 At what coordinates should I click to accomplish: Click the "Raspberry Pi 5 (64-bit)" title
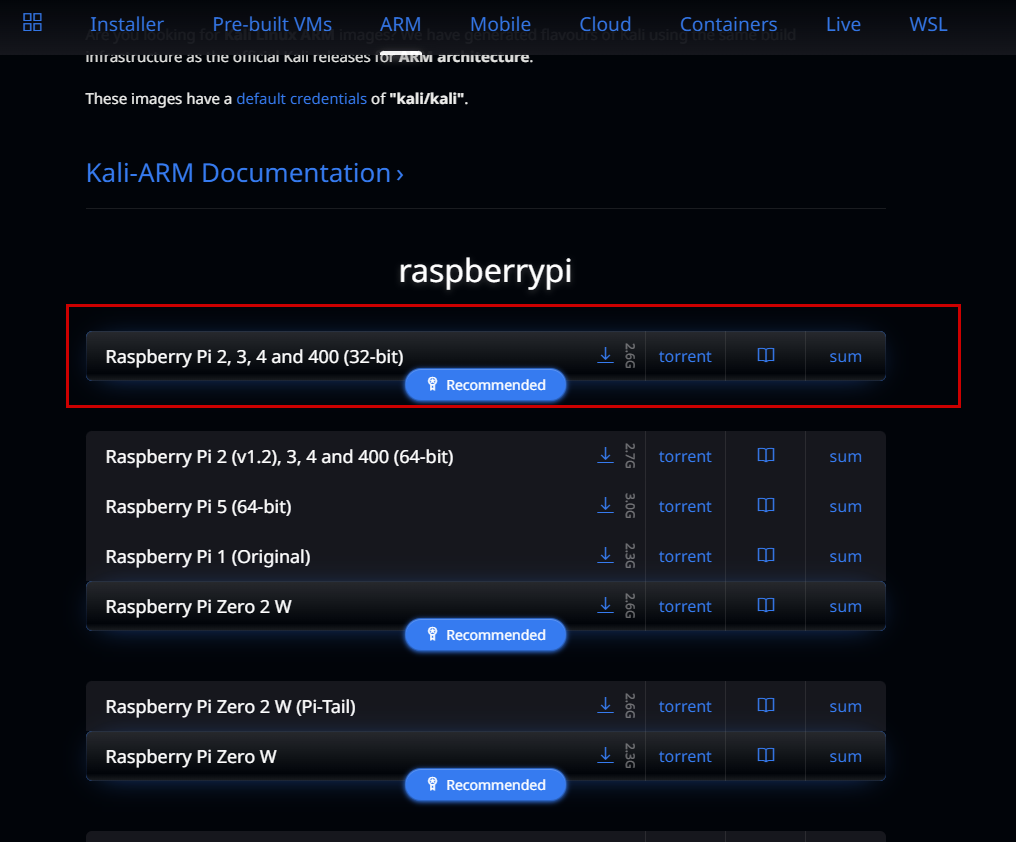[198, 506]
